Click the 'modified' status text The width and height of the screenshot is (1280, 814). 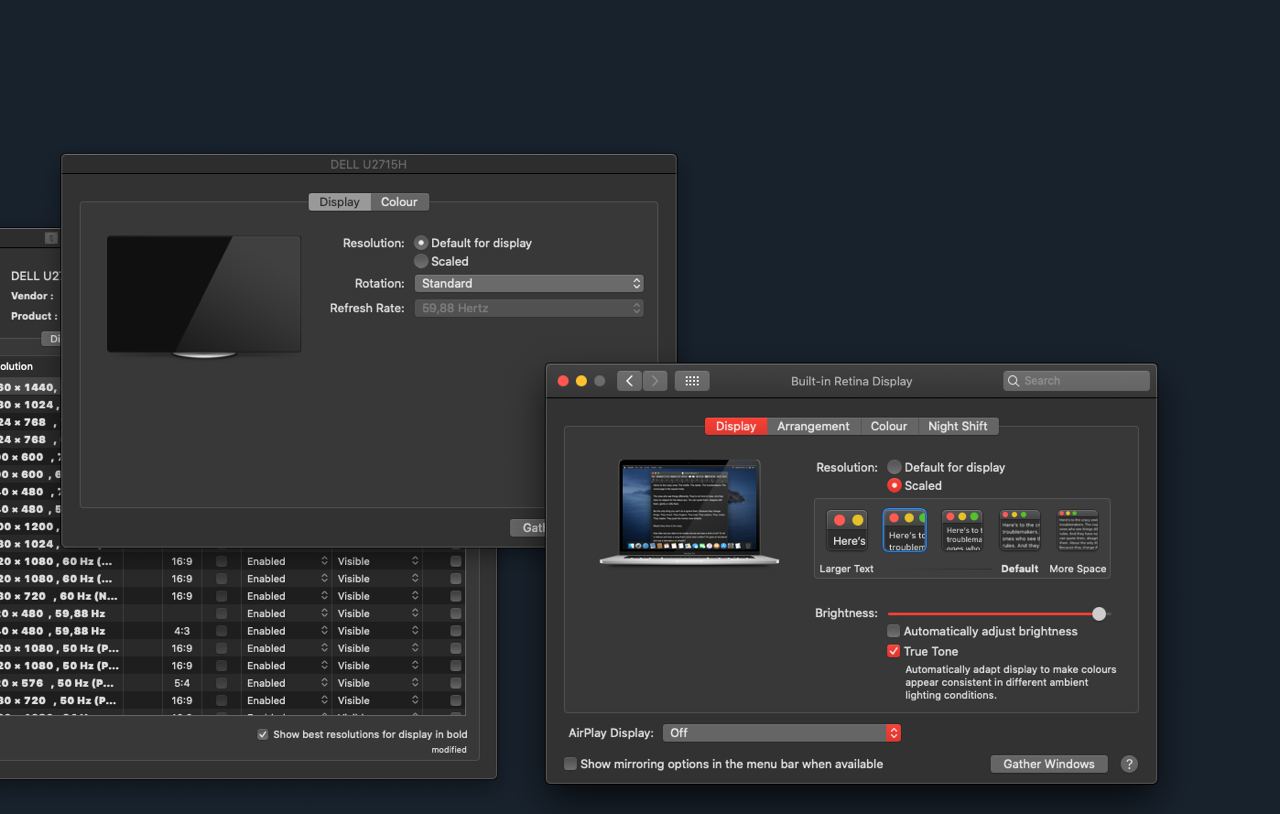[449, 750]
